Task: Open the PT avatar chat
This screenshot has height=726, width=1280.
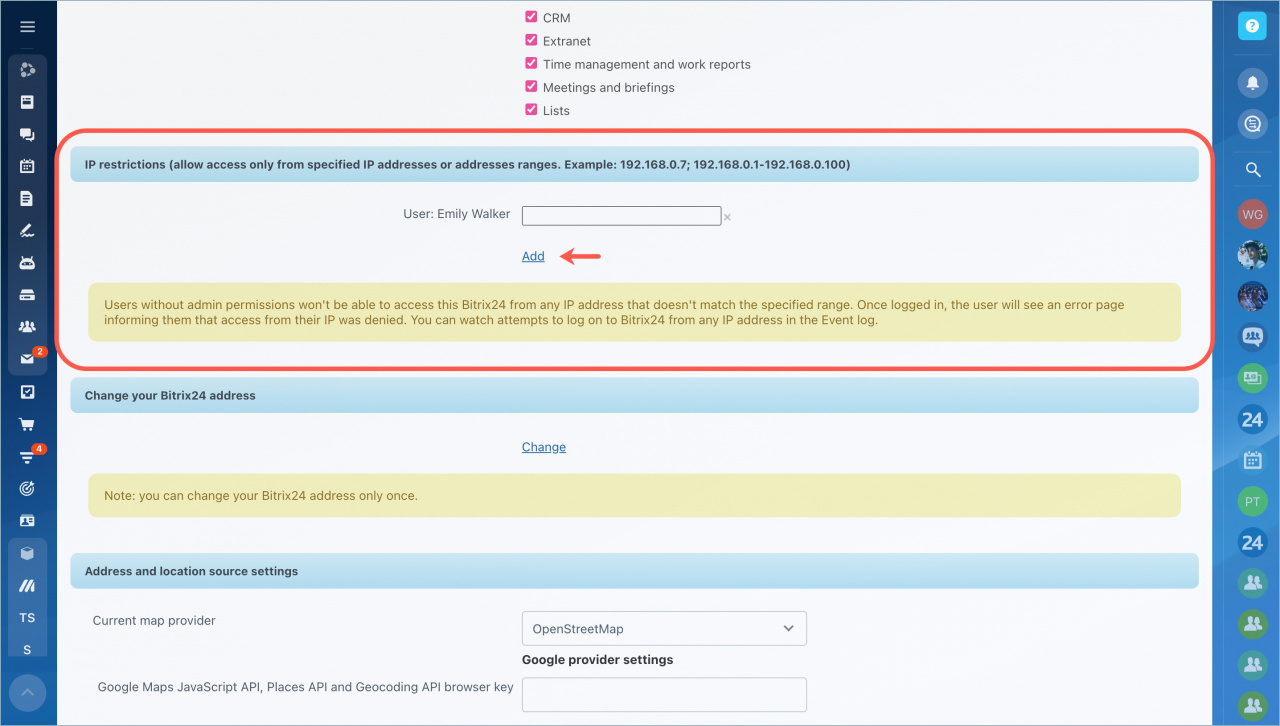Action: [1252, 501]
